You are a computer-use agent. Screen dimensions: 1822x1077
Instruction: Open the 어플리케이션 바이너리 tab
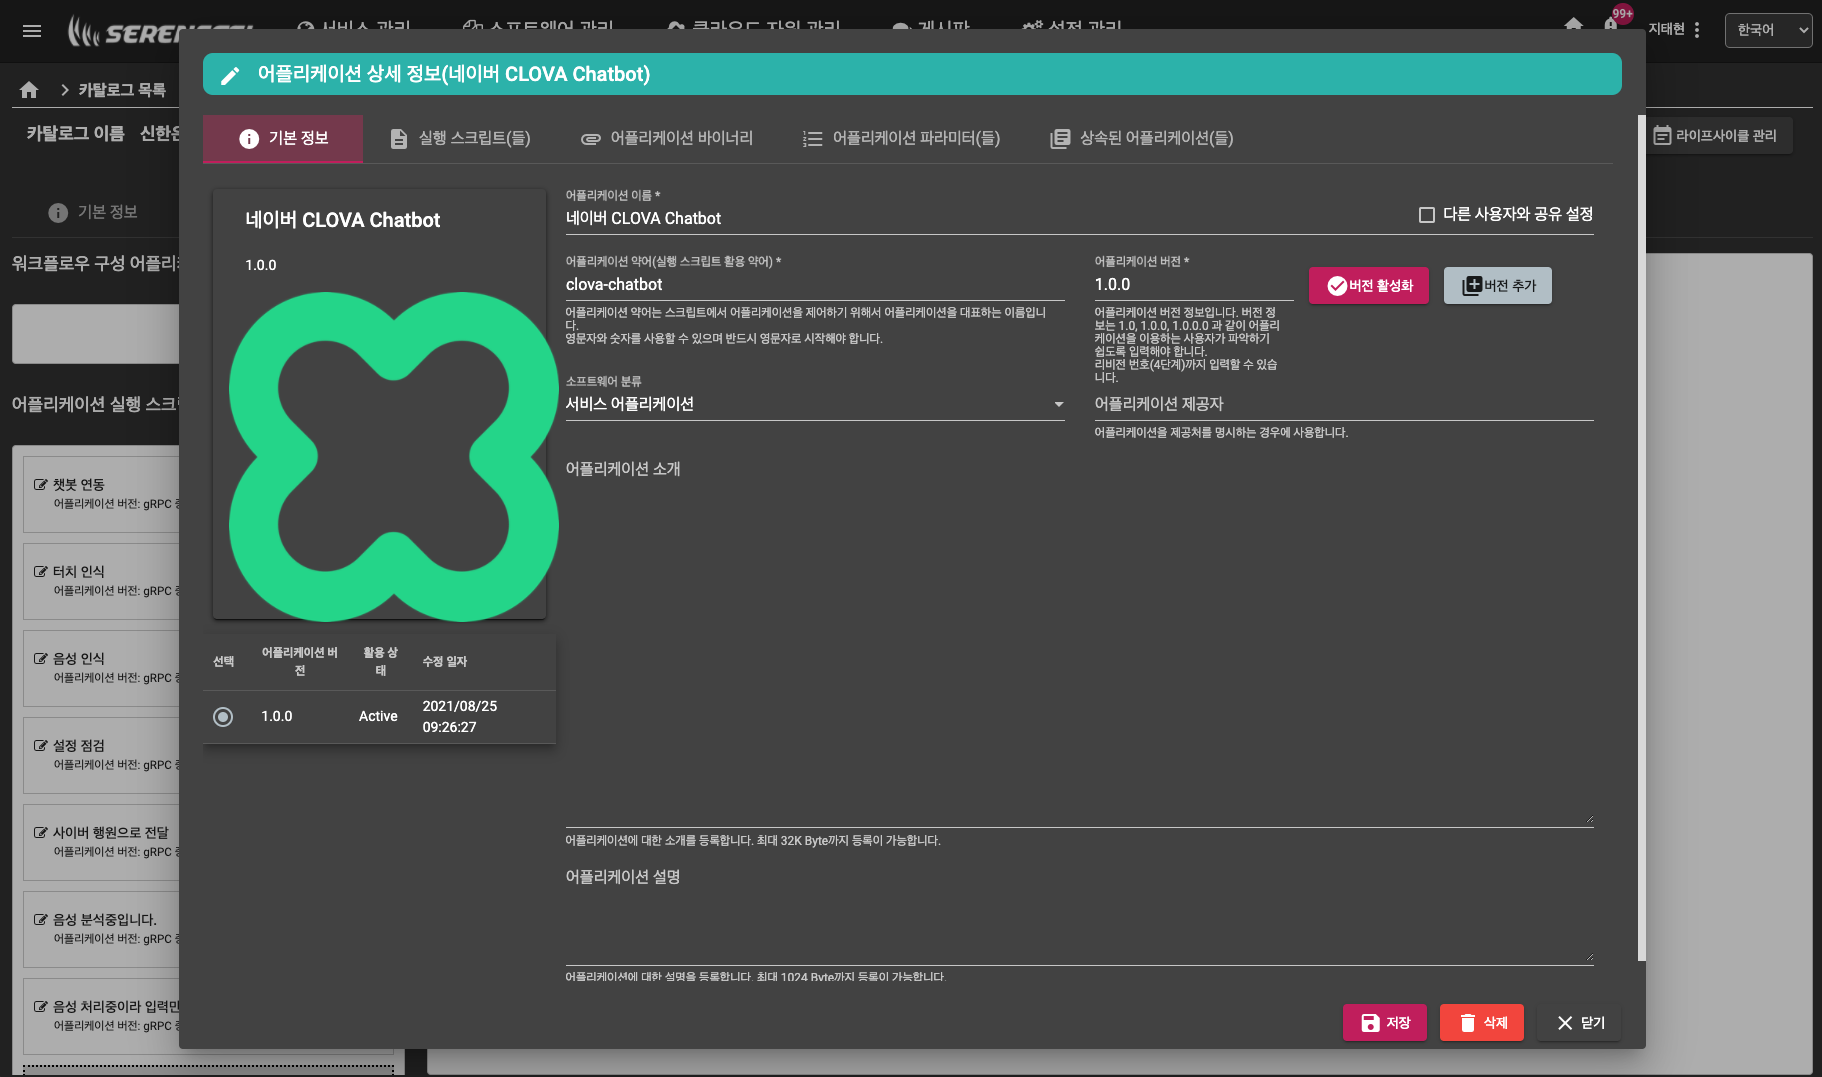[667, 138]
